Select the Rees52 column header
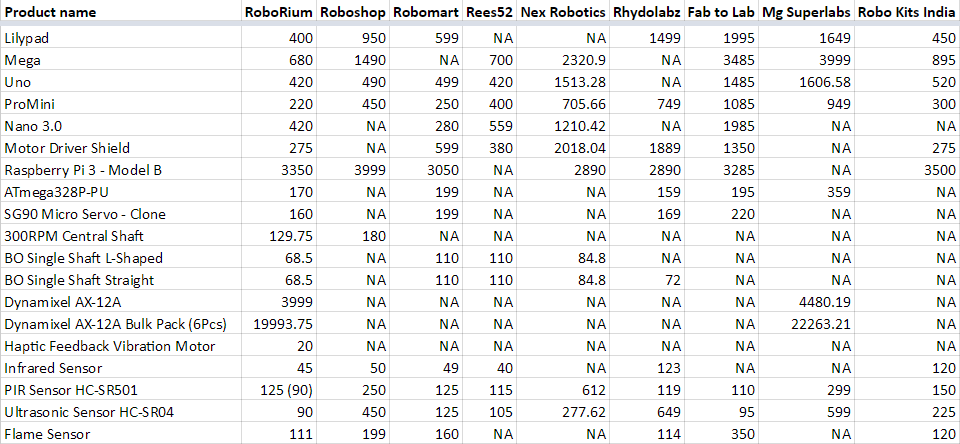Image resolution: width=960 pixels, height=444 pixels. 490,12
